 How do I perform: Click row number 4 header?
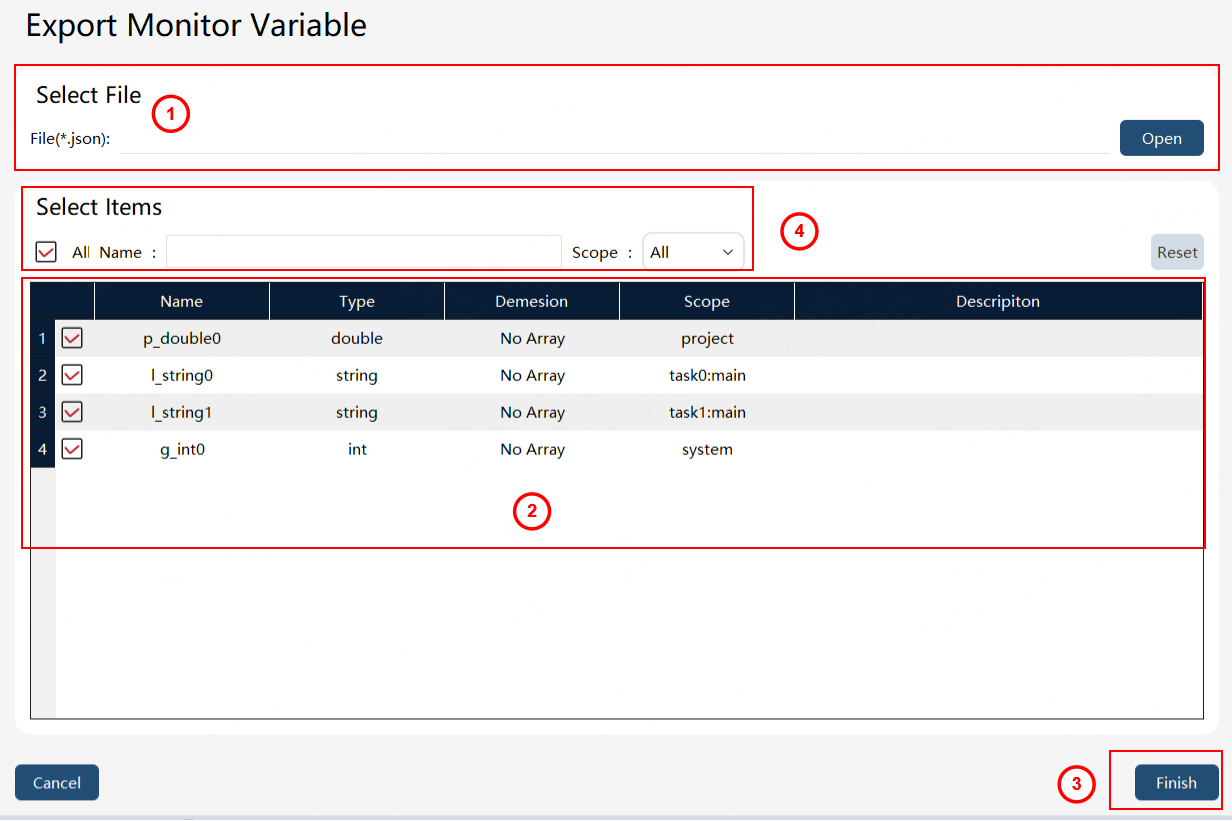[42, 449]
